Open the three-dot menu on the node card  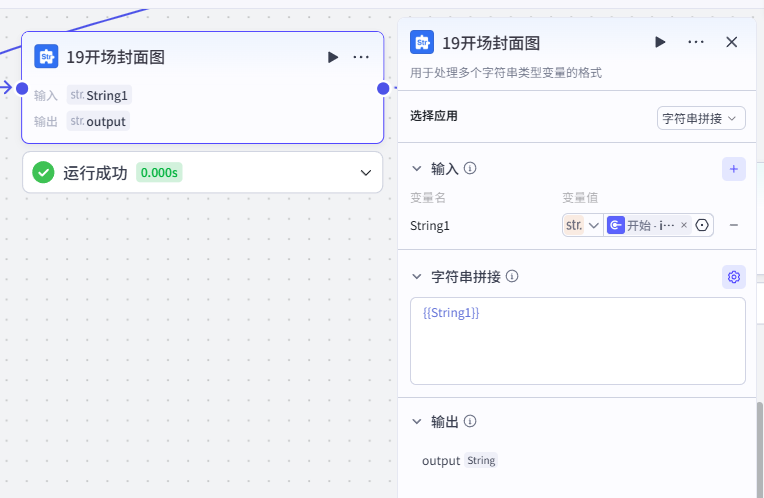(361, 57)
